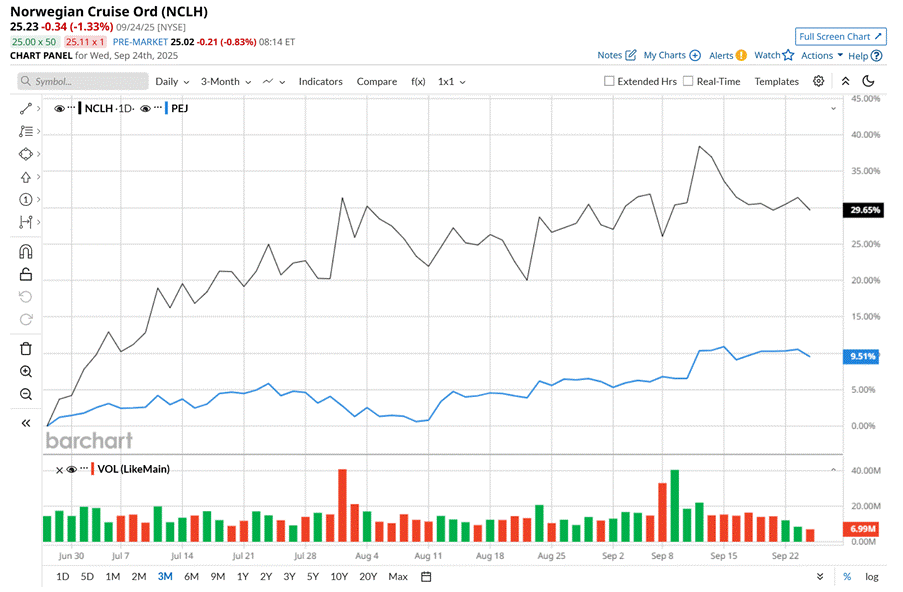Redo the last chart action

point(25,320)
